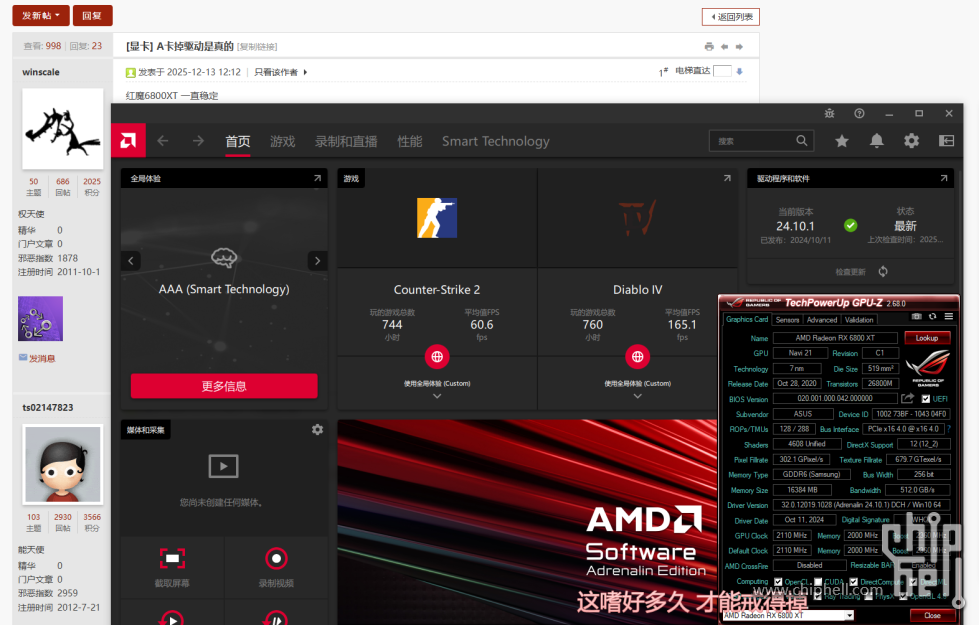Toggle the UEFI checkbox in GPU-Z

click(926, 398)
